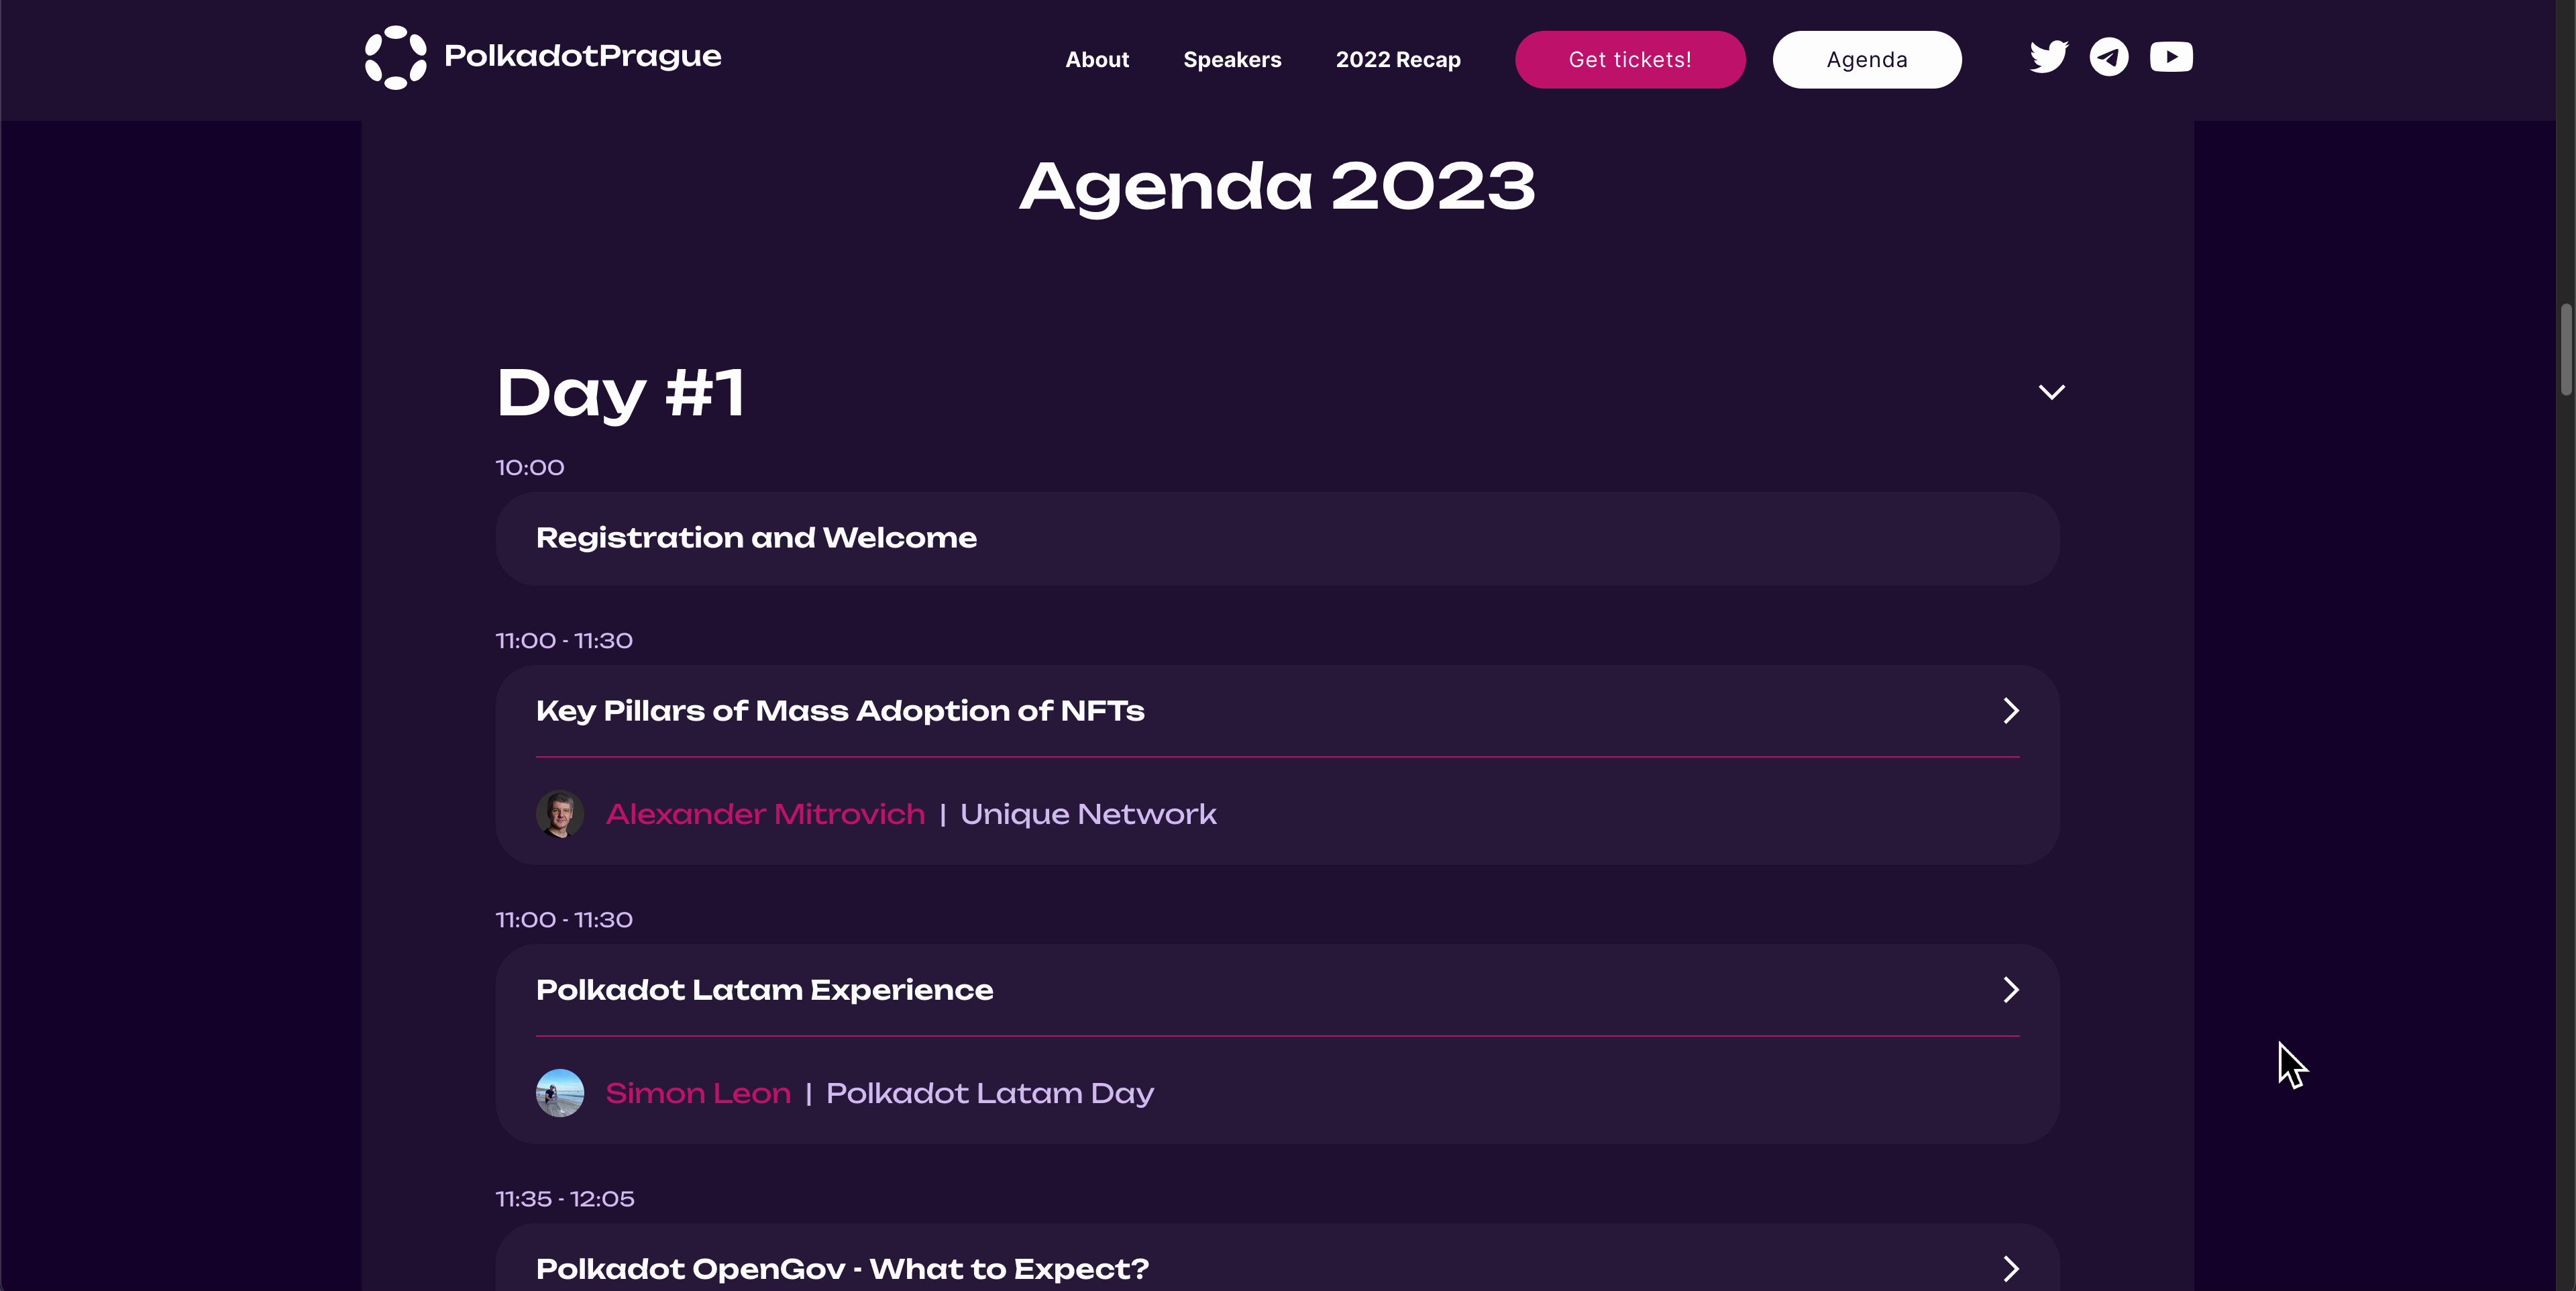Open Simon Leon speaker link
Image resolution: width=2576 pixels, height=1291 pixels.
pos(698,1093)
